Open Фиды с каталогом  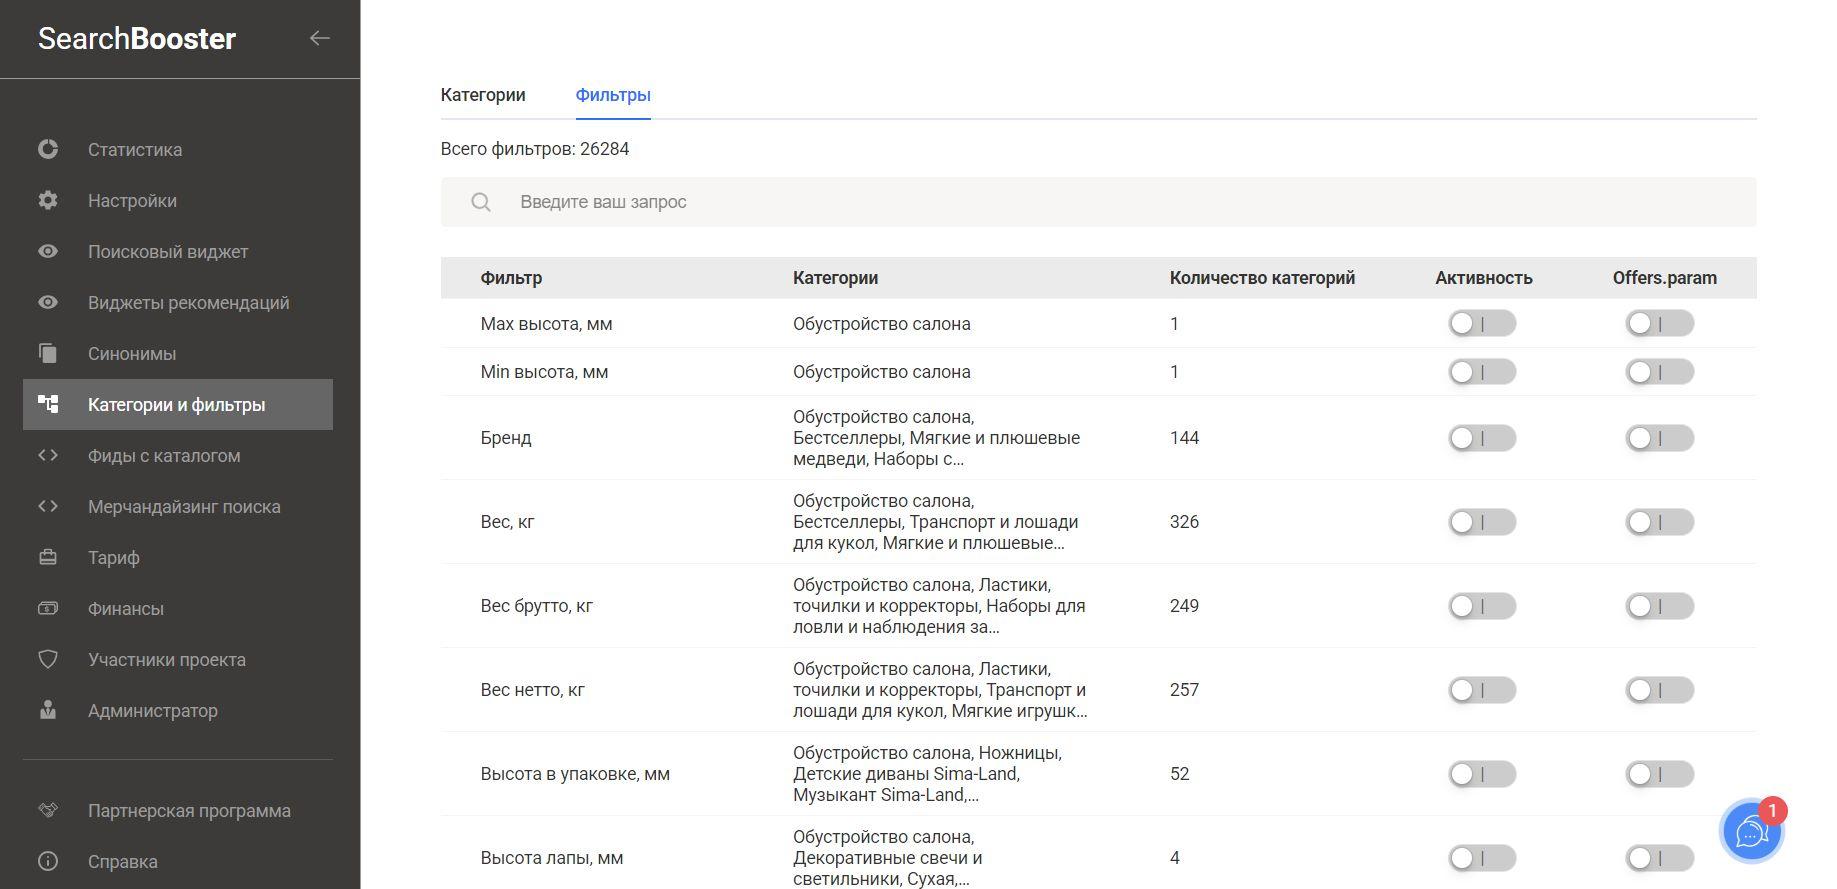[x=164, y=455]
